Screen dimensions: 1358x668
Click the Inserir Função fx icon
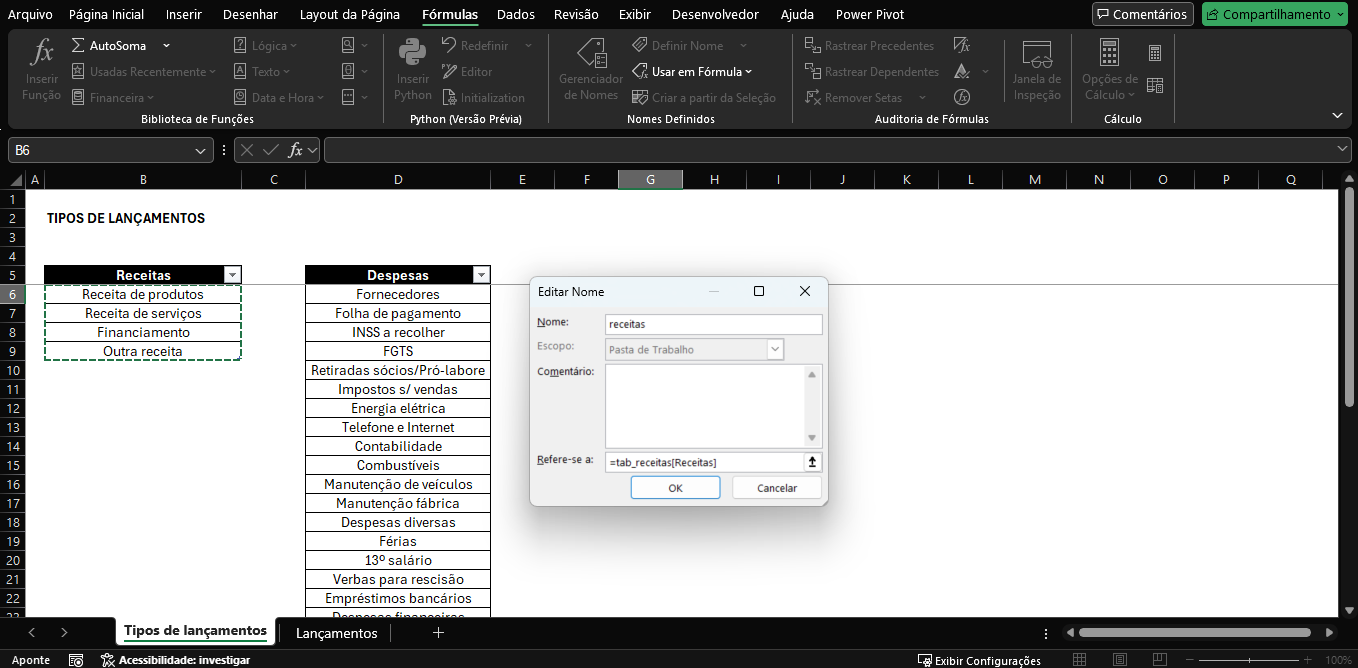[42, 52]
